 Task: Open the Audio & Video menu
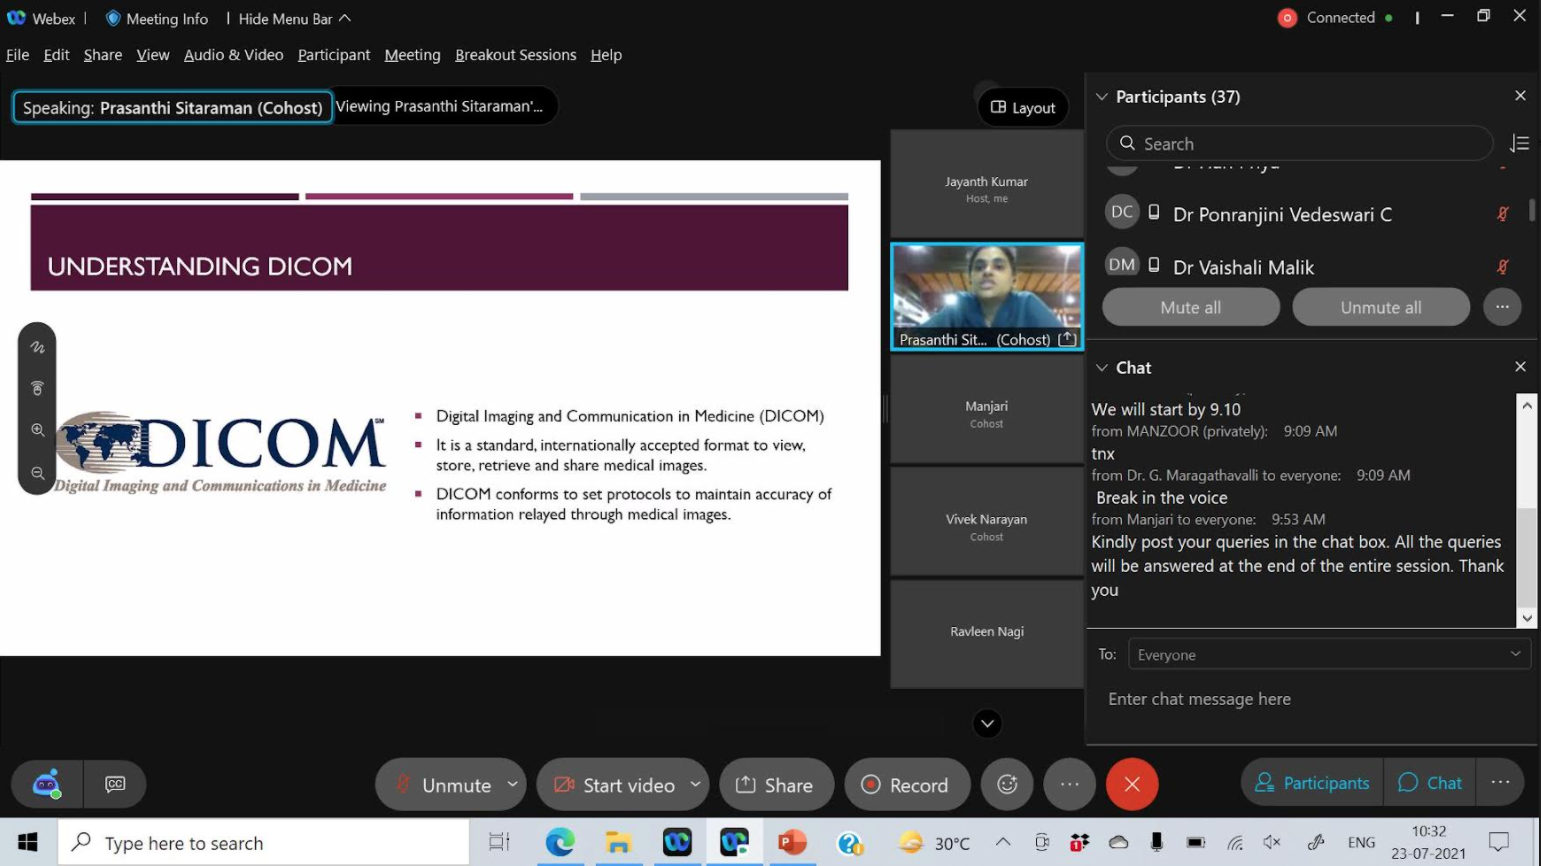(x=233, y=55)
